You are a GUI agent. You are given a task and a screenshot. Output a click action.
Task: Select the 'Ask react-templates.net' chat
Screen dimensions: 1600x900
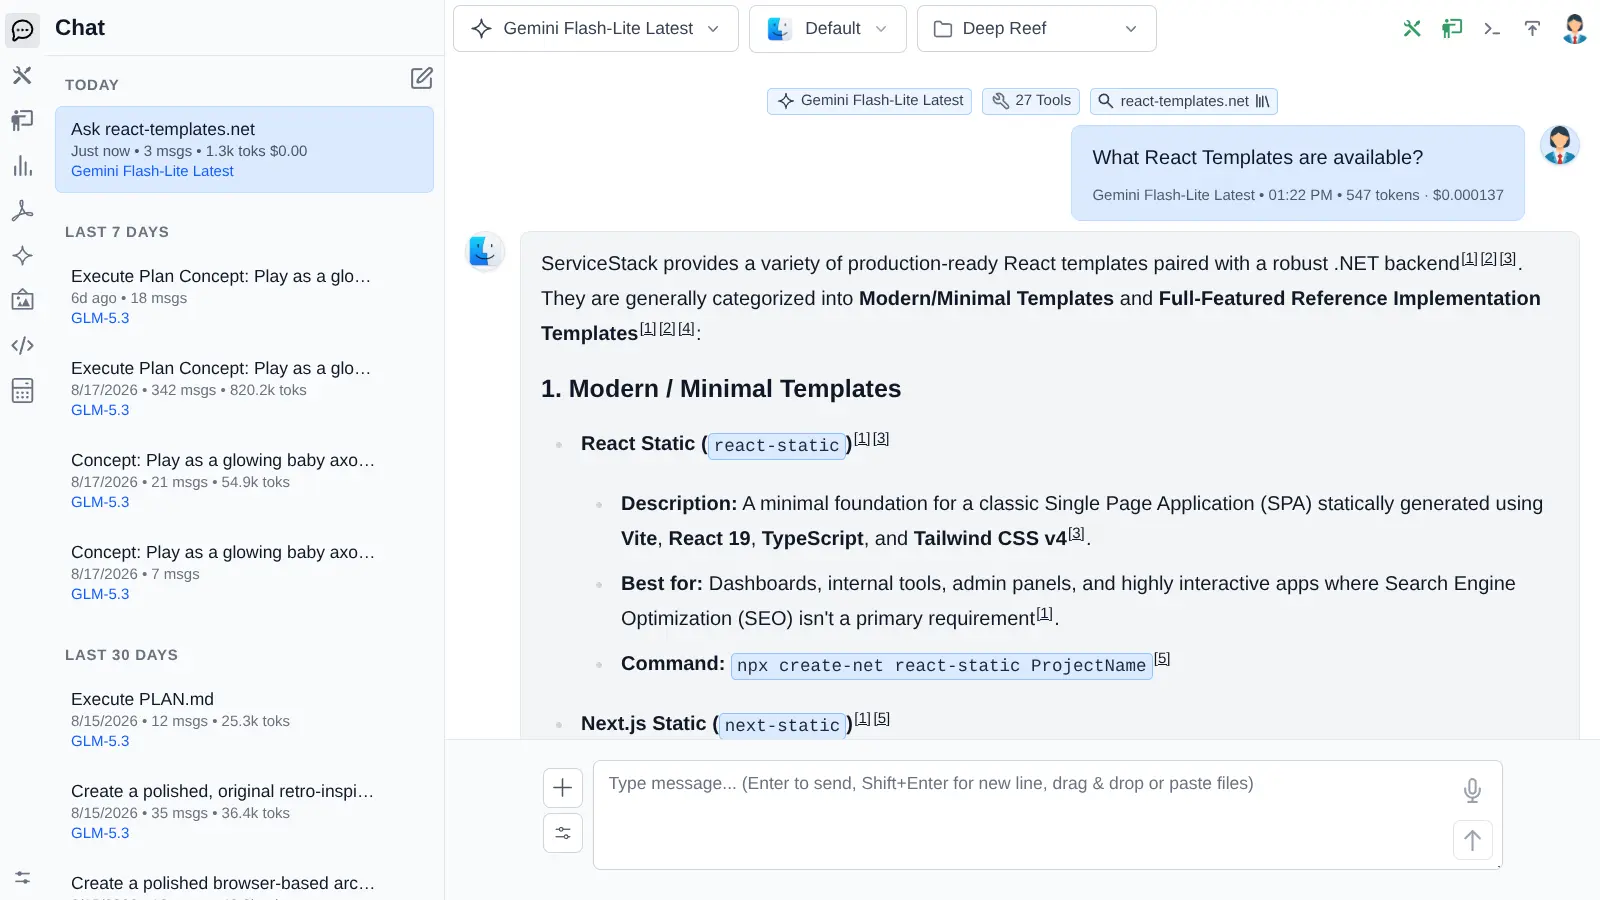[244, 149]
